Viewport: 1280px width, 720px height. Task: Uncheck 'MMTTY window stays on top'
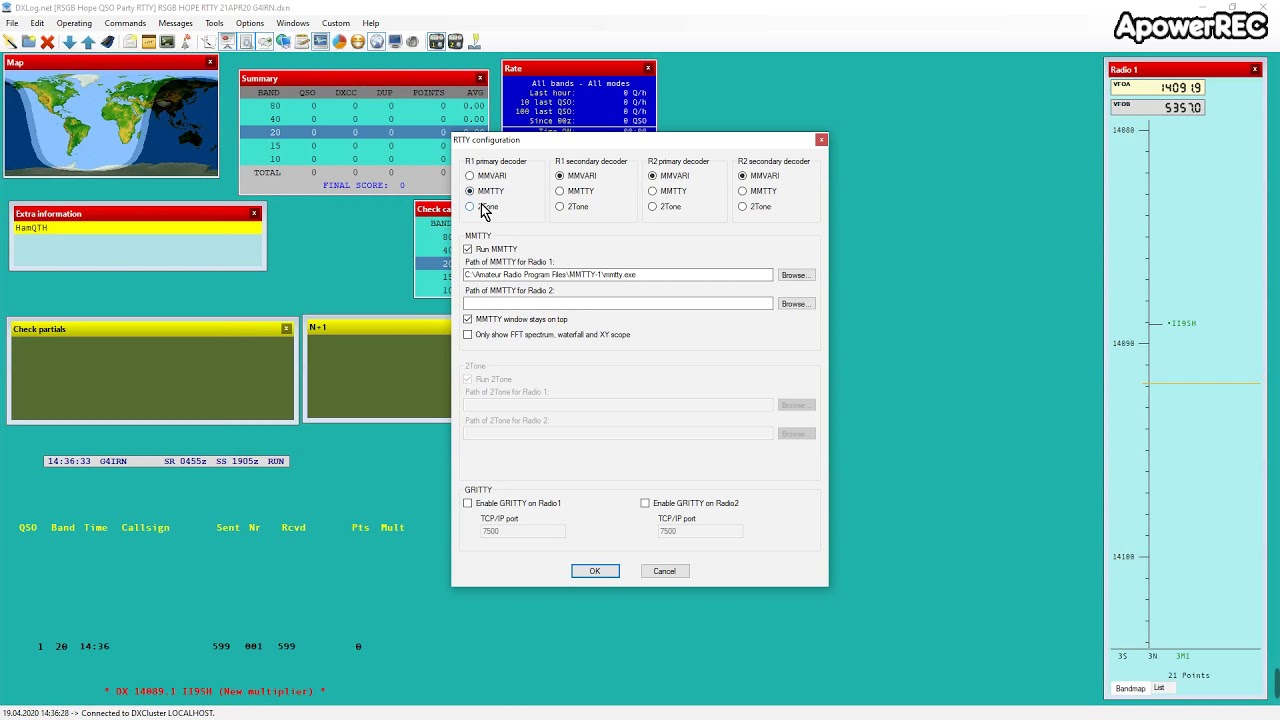pos(468,319)
